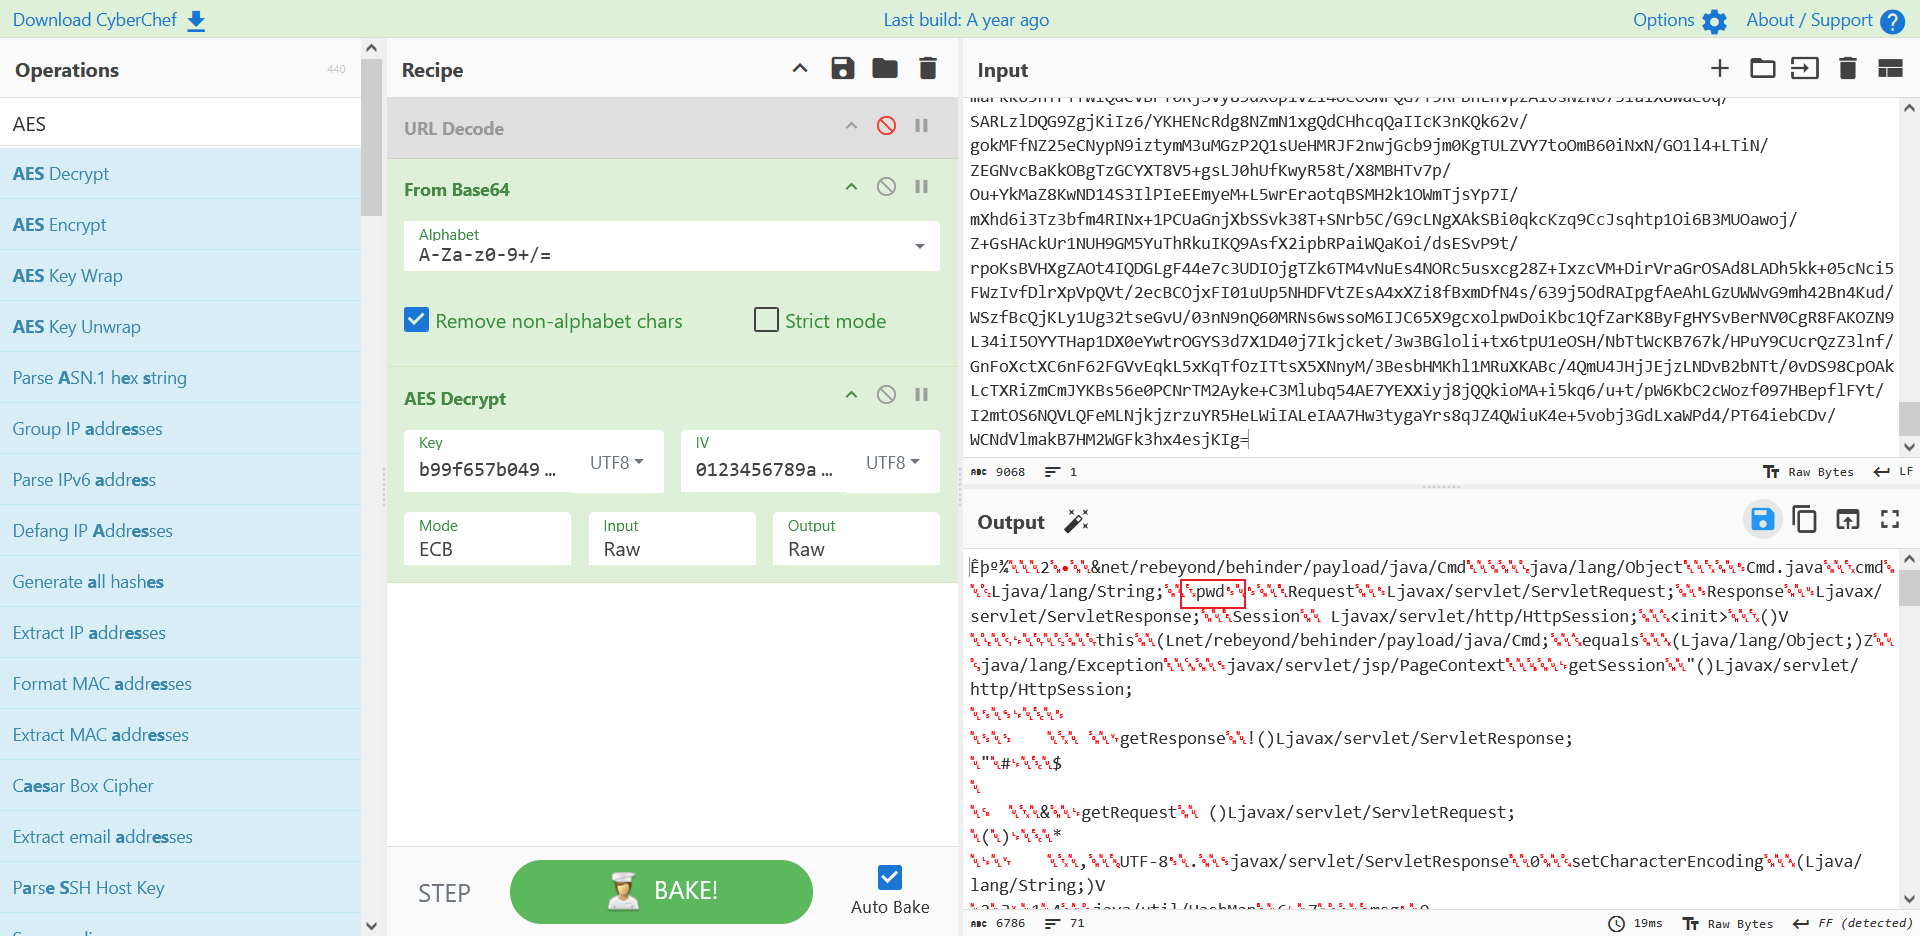Select AES Key Unwrap operation
Viewport: 1920px width, 936px height.
180,327
